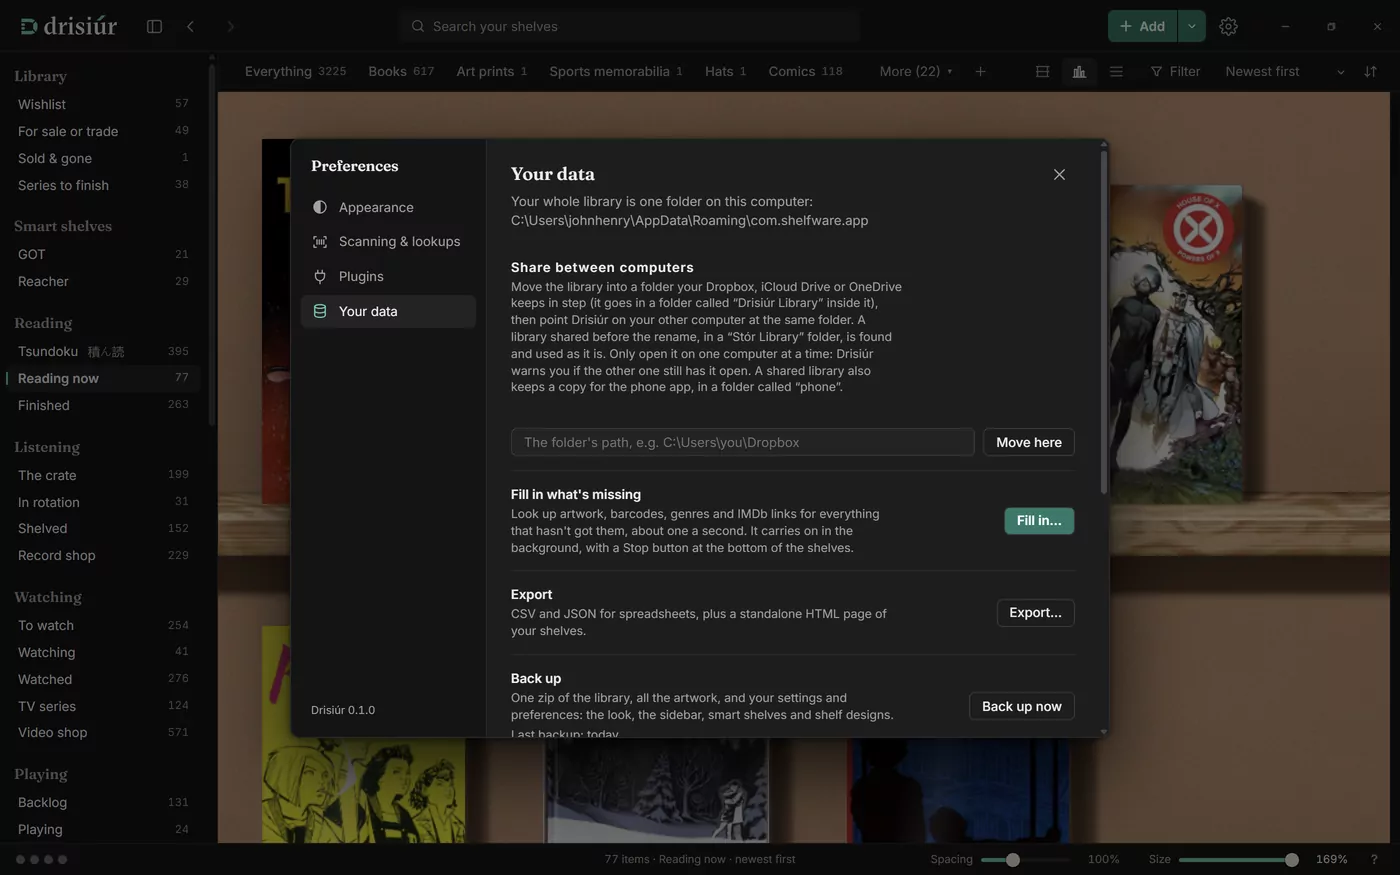Open the Filter control
Viewport: 1400px width, 875px height.
coord(1174,71)
